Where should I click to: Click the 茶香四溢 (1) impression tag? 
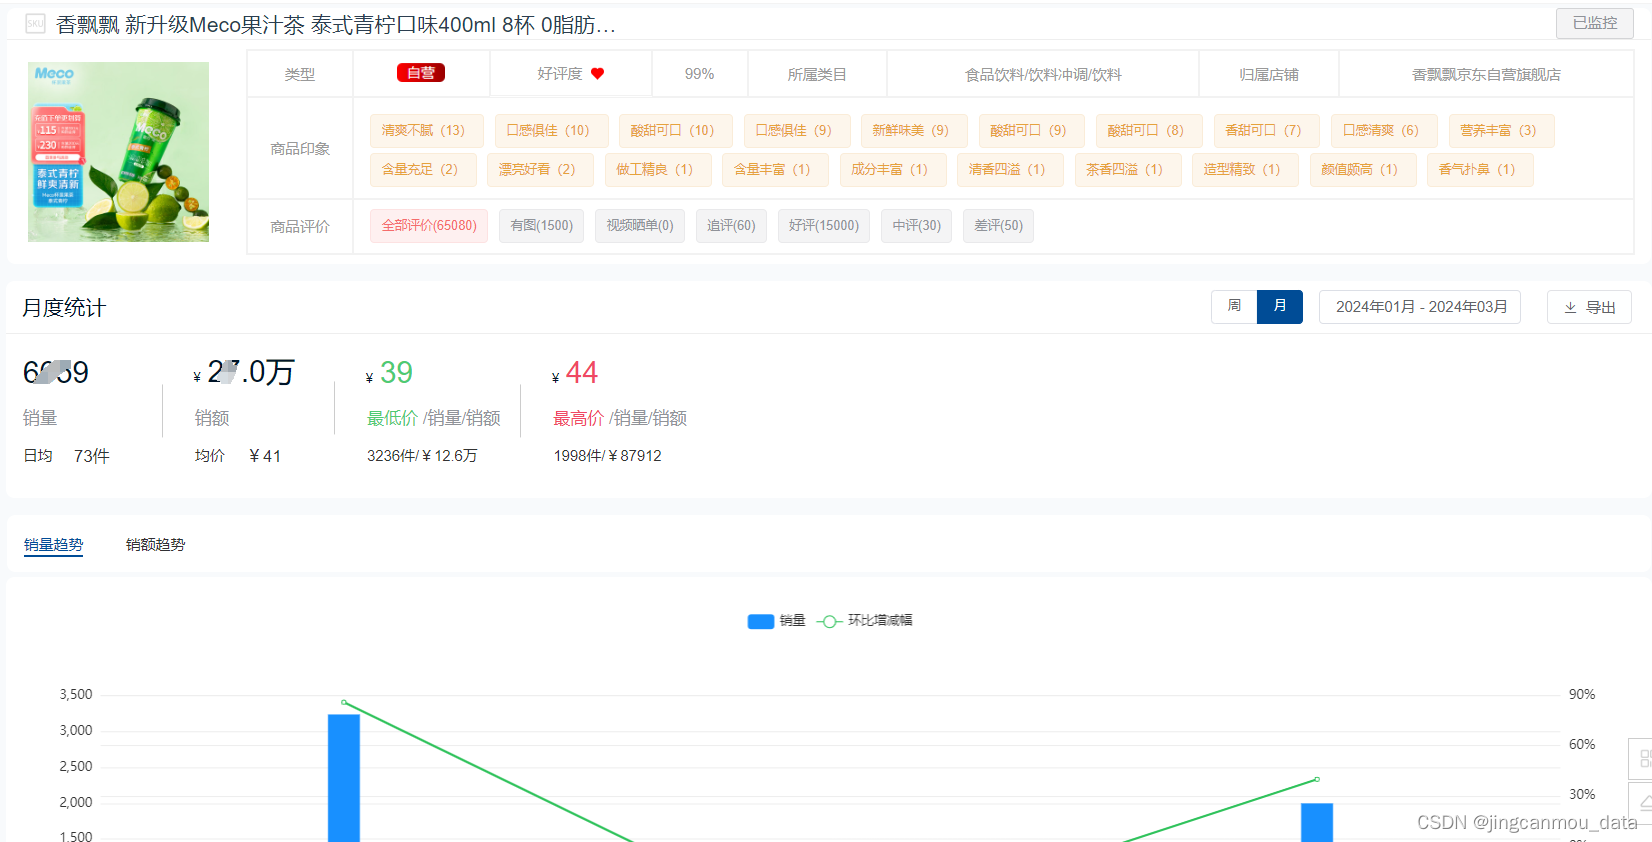(x=1128, y=170)
